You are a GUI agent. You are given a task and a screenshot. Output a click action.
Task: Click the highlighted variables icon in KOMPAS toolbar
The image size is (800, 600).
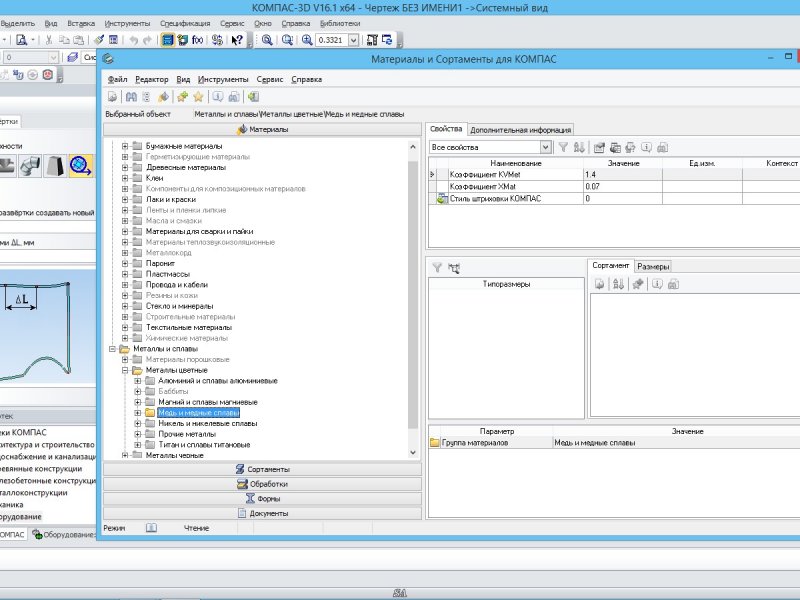pos(167,40)
